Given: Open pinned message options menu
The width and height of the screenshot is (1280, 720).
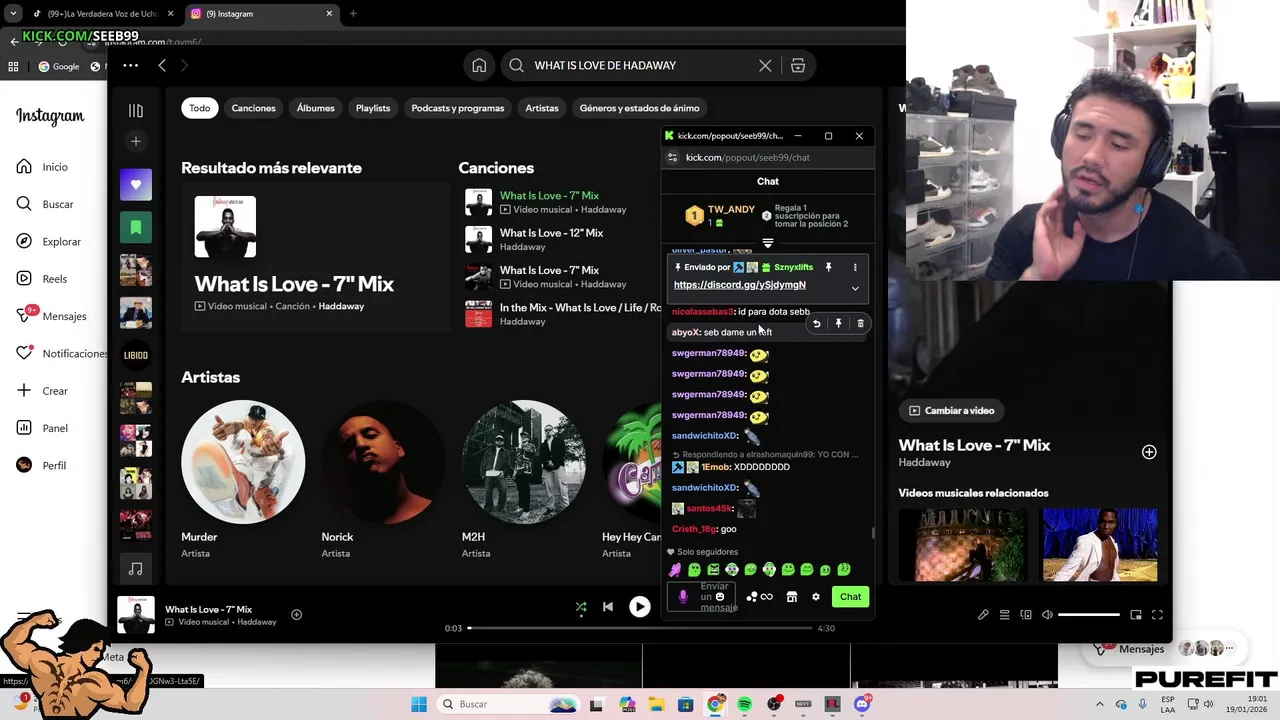Looking at the screenshot, I should tap(855, 268).
